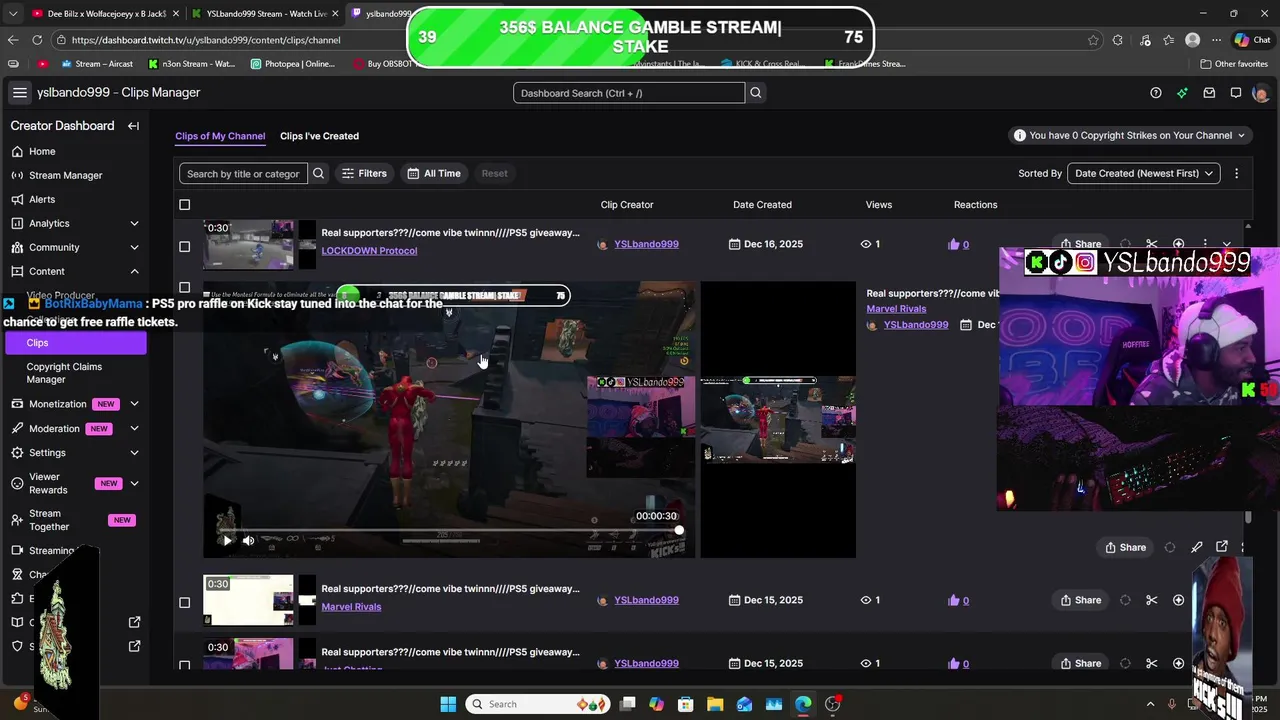Expand the Viewer Rewards sidebar section
Viewport: 1280px width, 720px height.
point(134,483)
